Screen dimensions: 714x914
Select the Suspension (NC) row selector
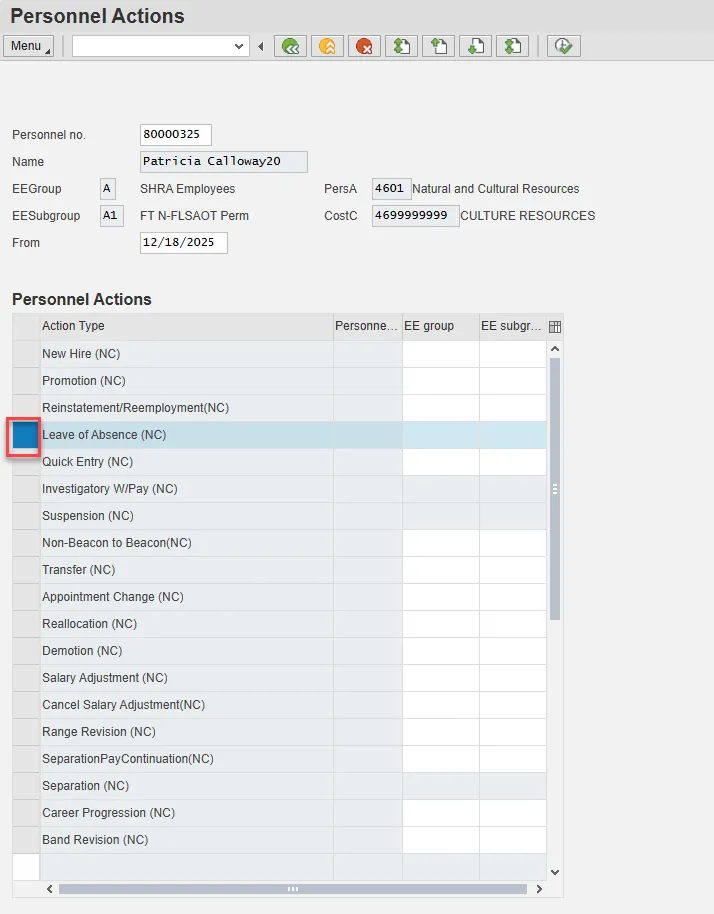[26, 516]
